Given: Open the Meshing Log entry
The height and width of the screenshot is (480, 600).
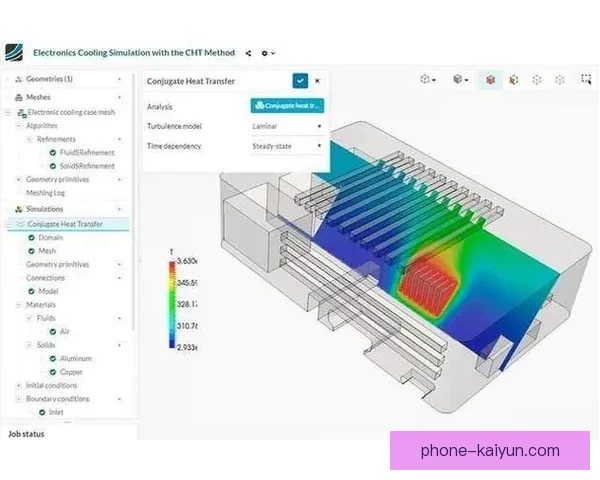Looking at the screenshot, I should click(x=44, y=194).
